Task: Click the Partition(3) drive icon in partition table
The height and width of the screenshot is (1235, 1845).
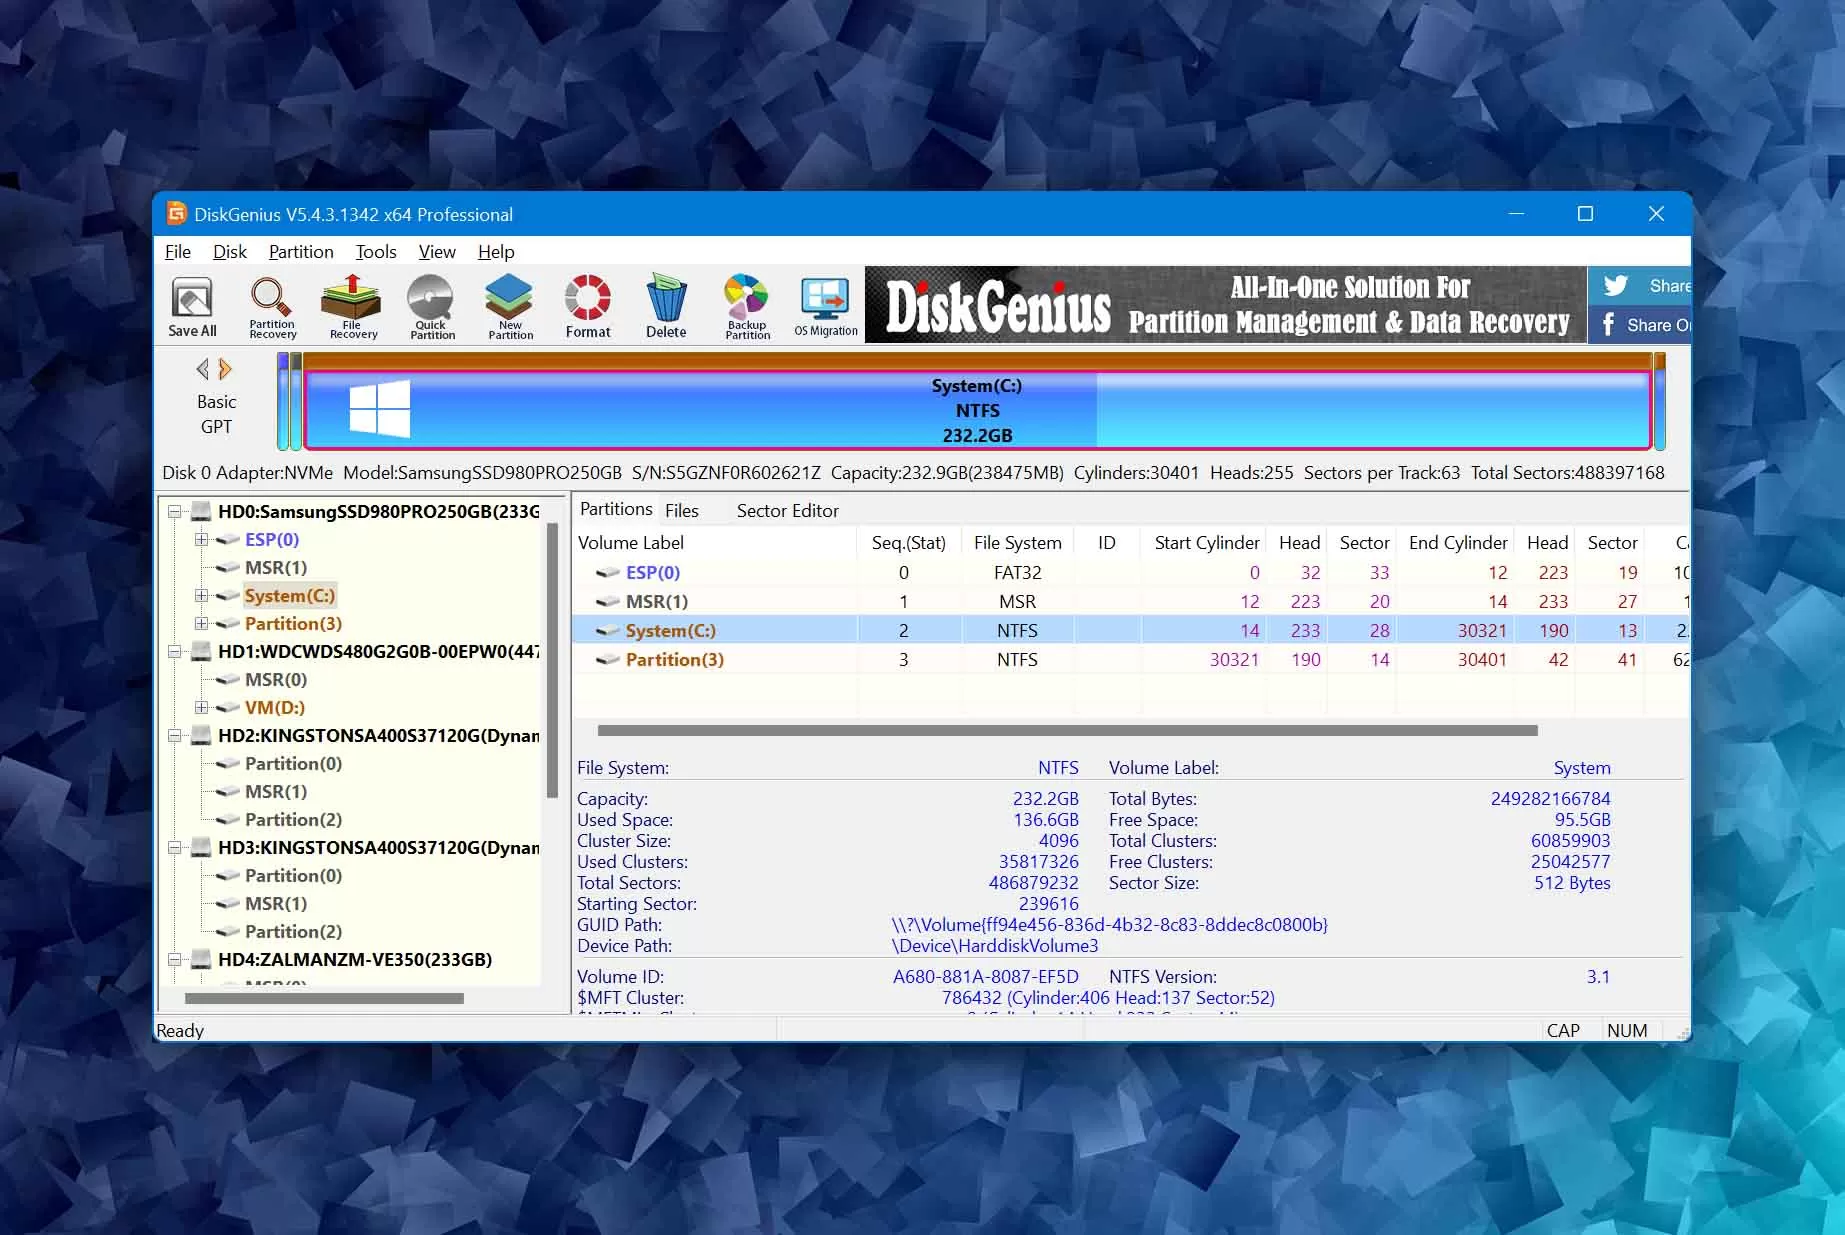Action: pos(608,660)
